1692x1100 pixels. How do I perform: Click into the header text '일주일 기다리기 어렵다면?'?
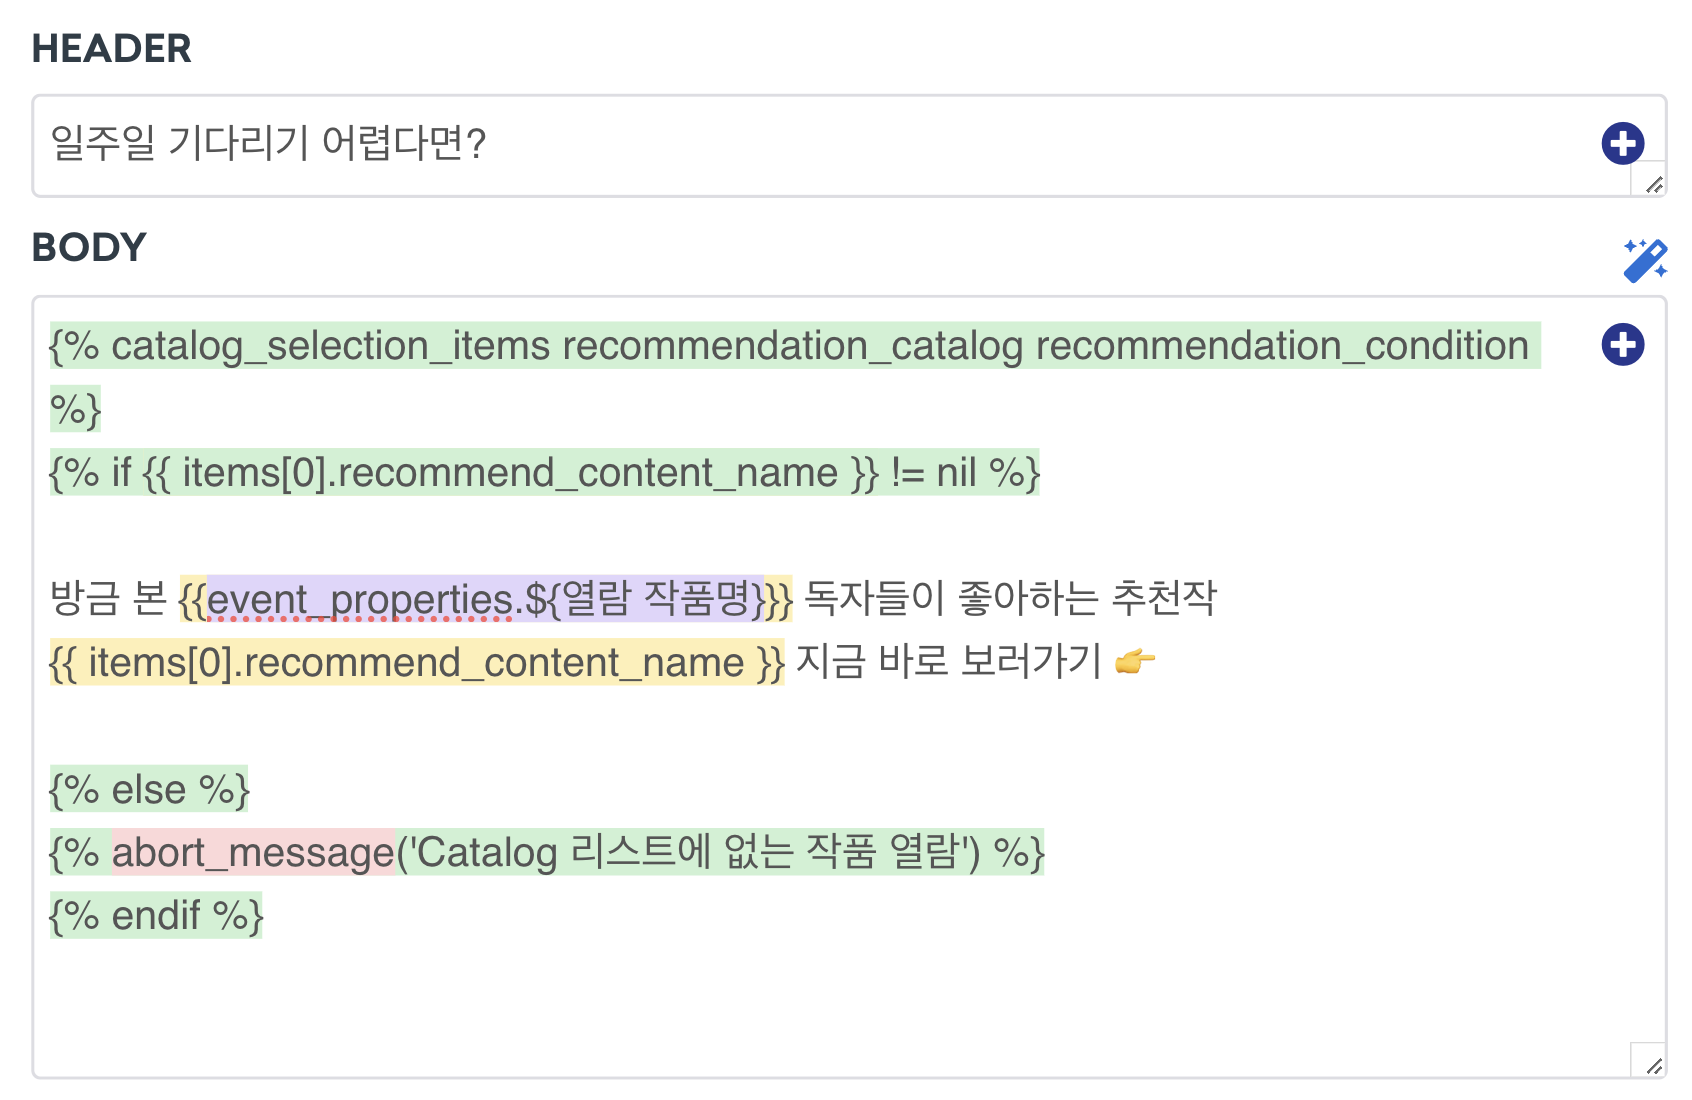pyautogui.click(x=268, y=143)
